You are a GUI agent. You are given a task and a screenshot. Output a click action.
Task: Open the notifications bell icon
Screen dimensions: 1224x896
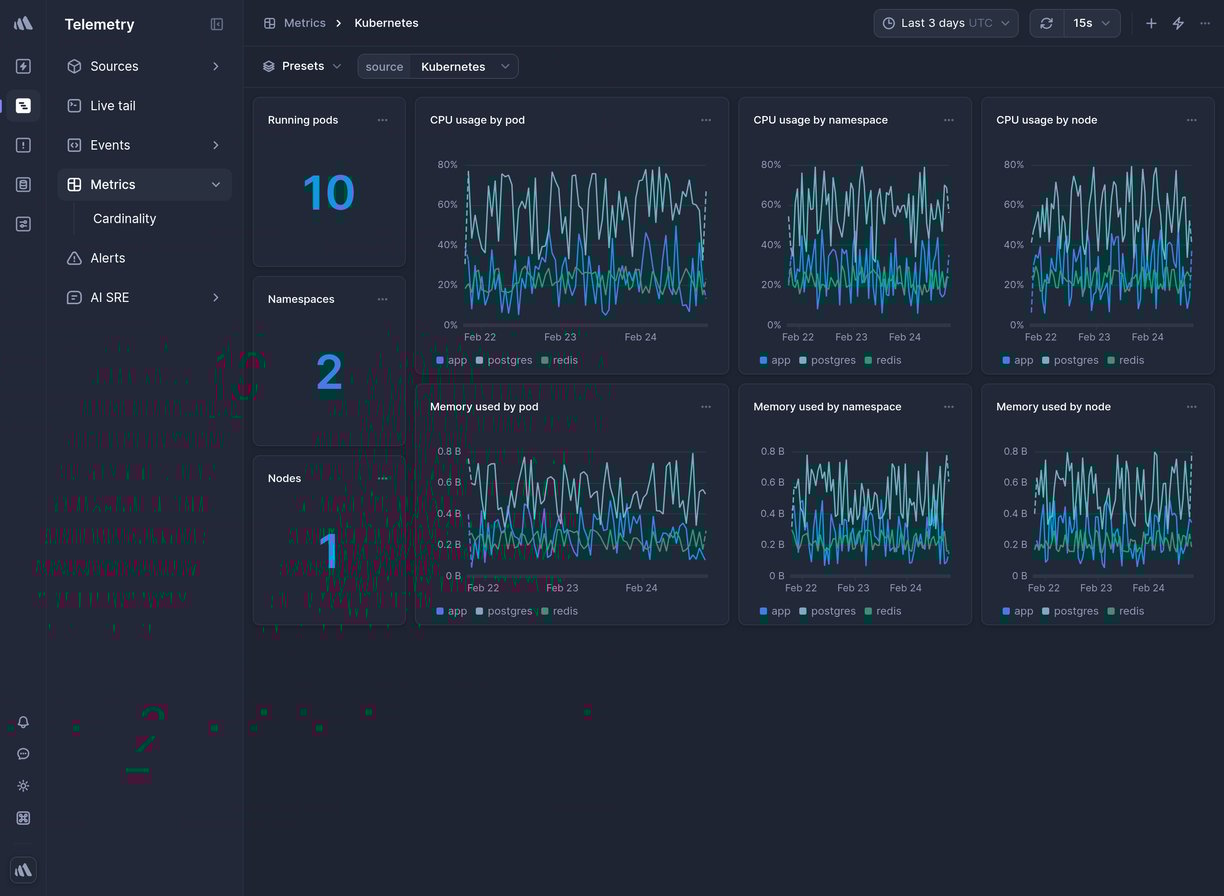23,722
